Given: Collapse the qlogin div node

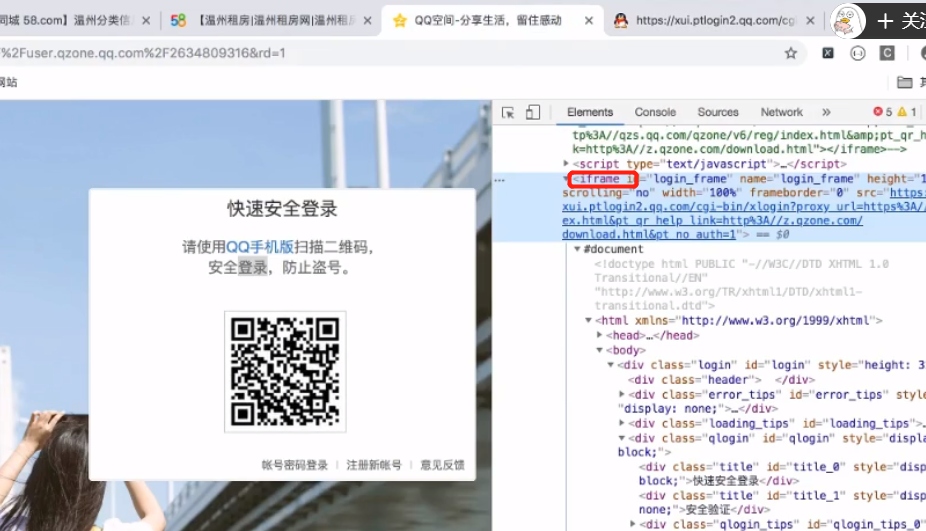Looking at the screenshot, I should pos(622,438).
